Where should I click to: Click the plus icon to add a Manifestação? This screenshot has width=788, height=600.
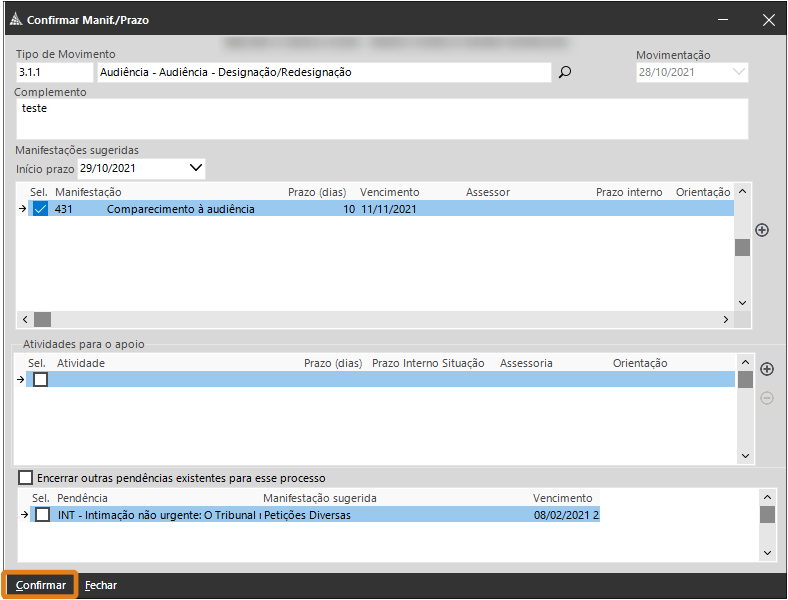[762, 230]
